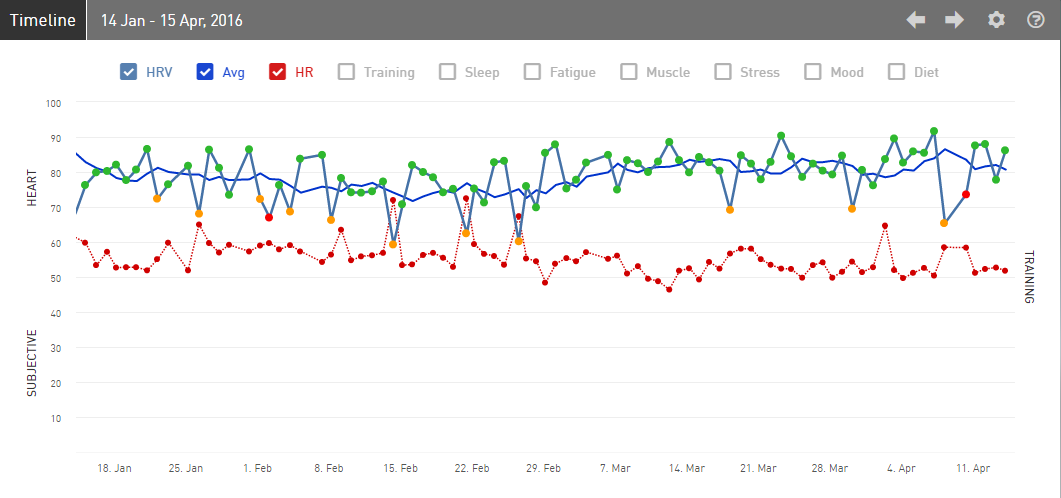Enable the Mood checkbox
The width and height of the screenshot is (1061, 498).
[813, 72]
